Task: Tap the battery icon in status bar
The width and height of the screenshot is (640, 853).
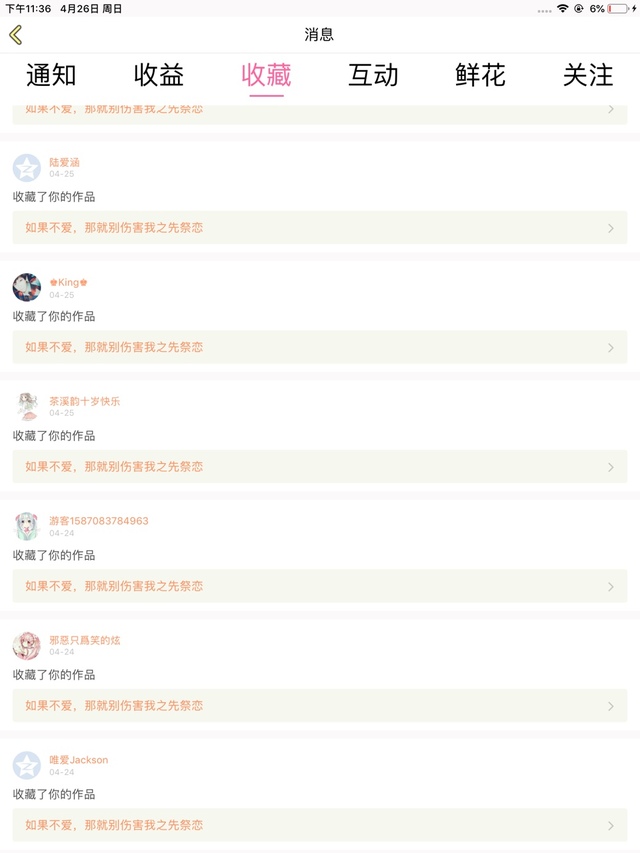Action: (x=617, y=8)
